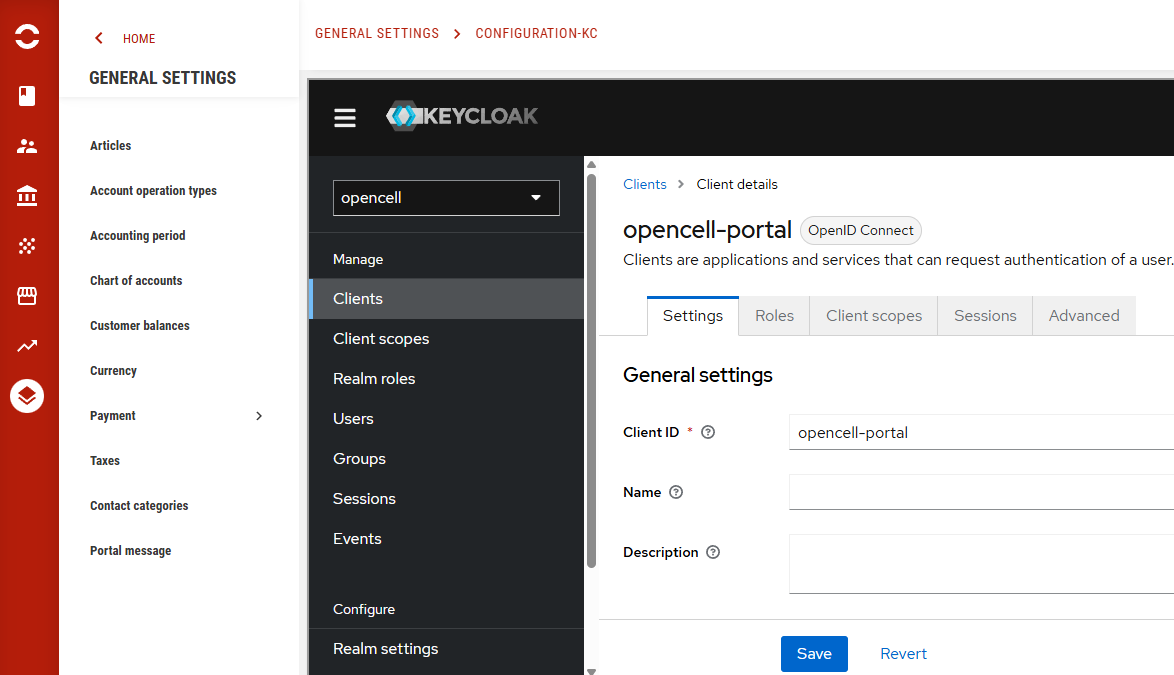
Task: Click the trending chart icon in sidebar
Action: [x=27, y=346]
